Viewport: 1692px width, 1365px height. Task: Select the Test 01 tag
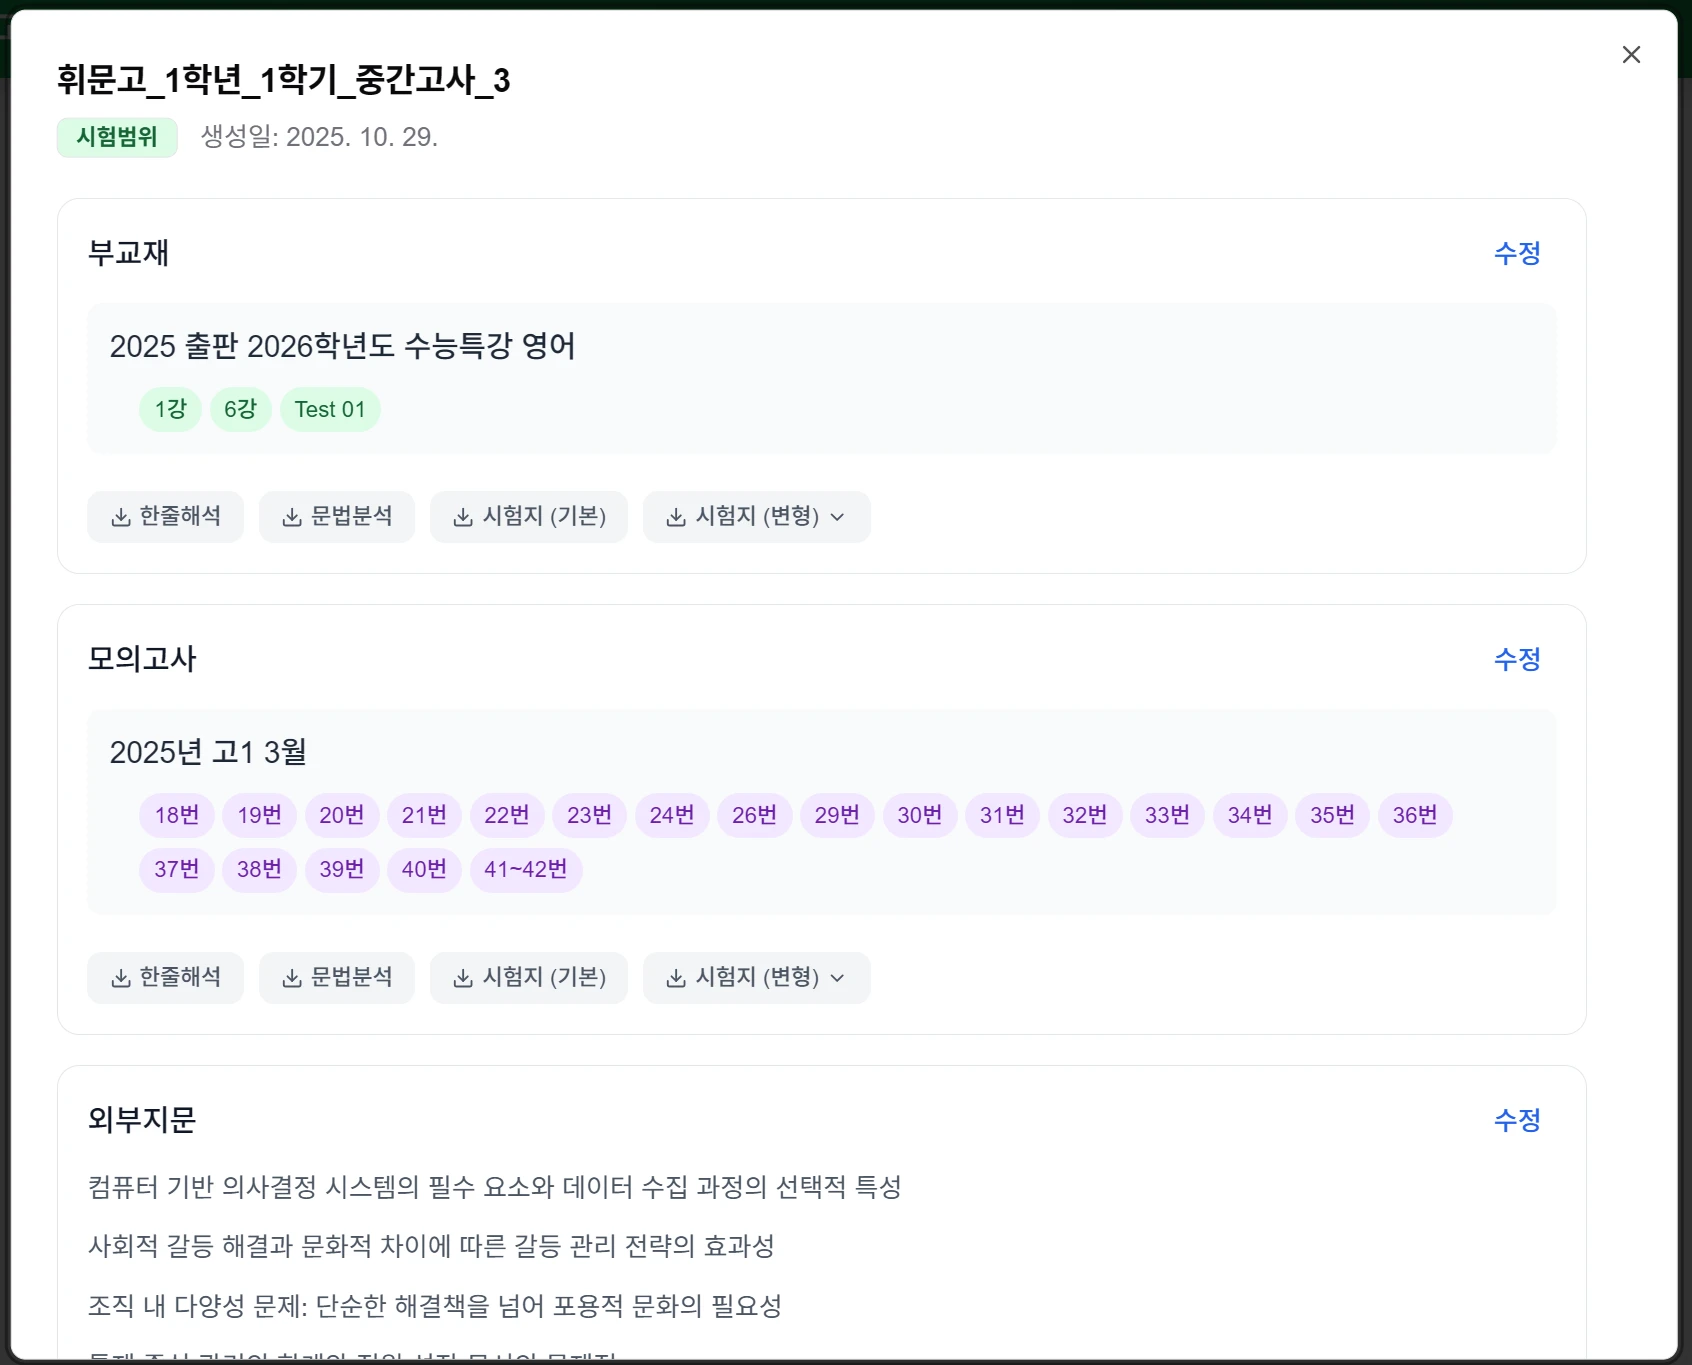coord(330,409)
